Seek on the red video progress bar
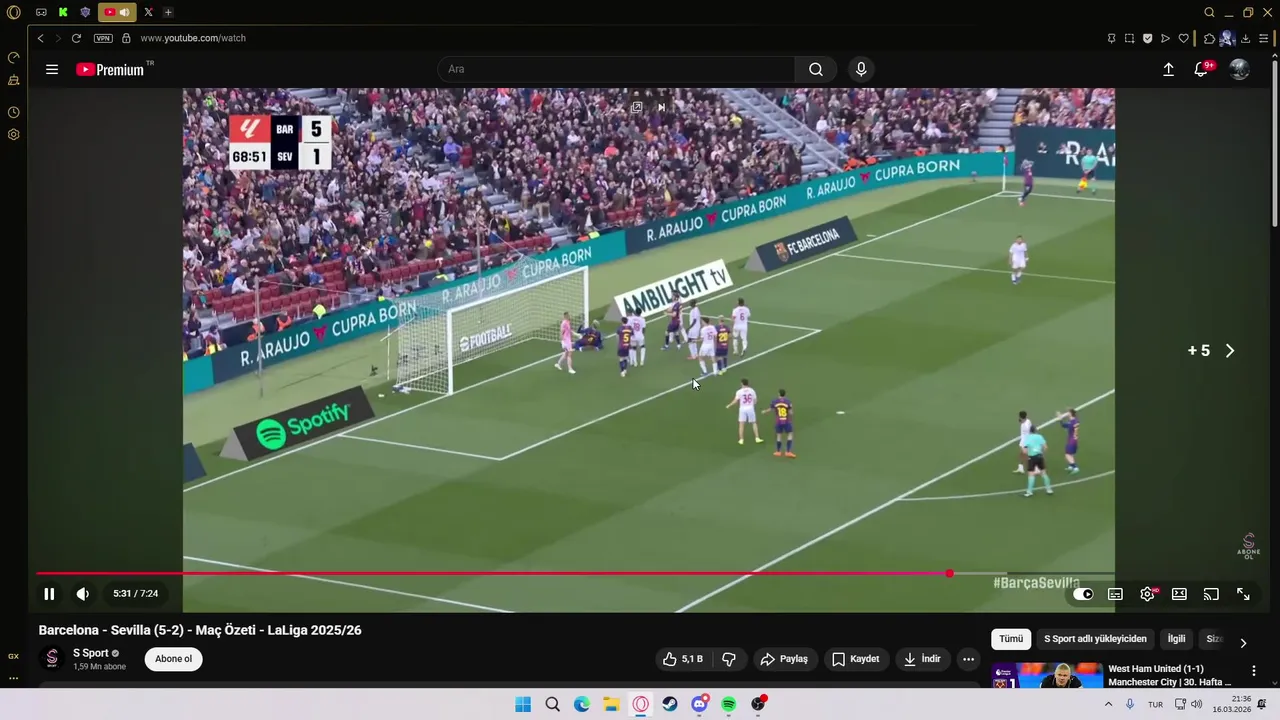Image resolution: width=1280 pixels, height=720 pixels. click(575, 574)
